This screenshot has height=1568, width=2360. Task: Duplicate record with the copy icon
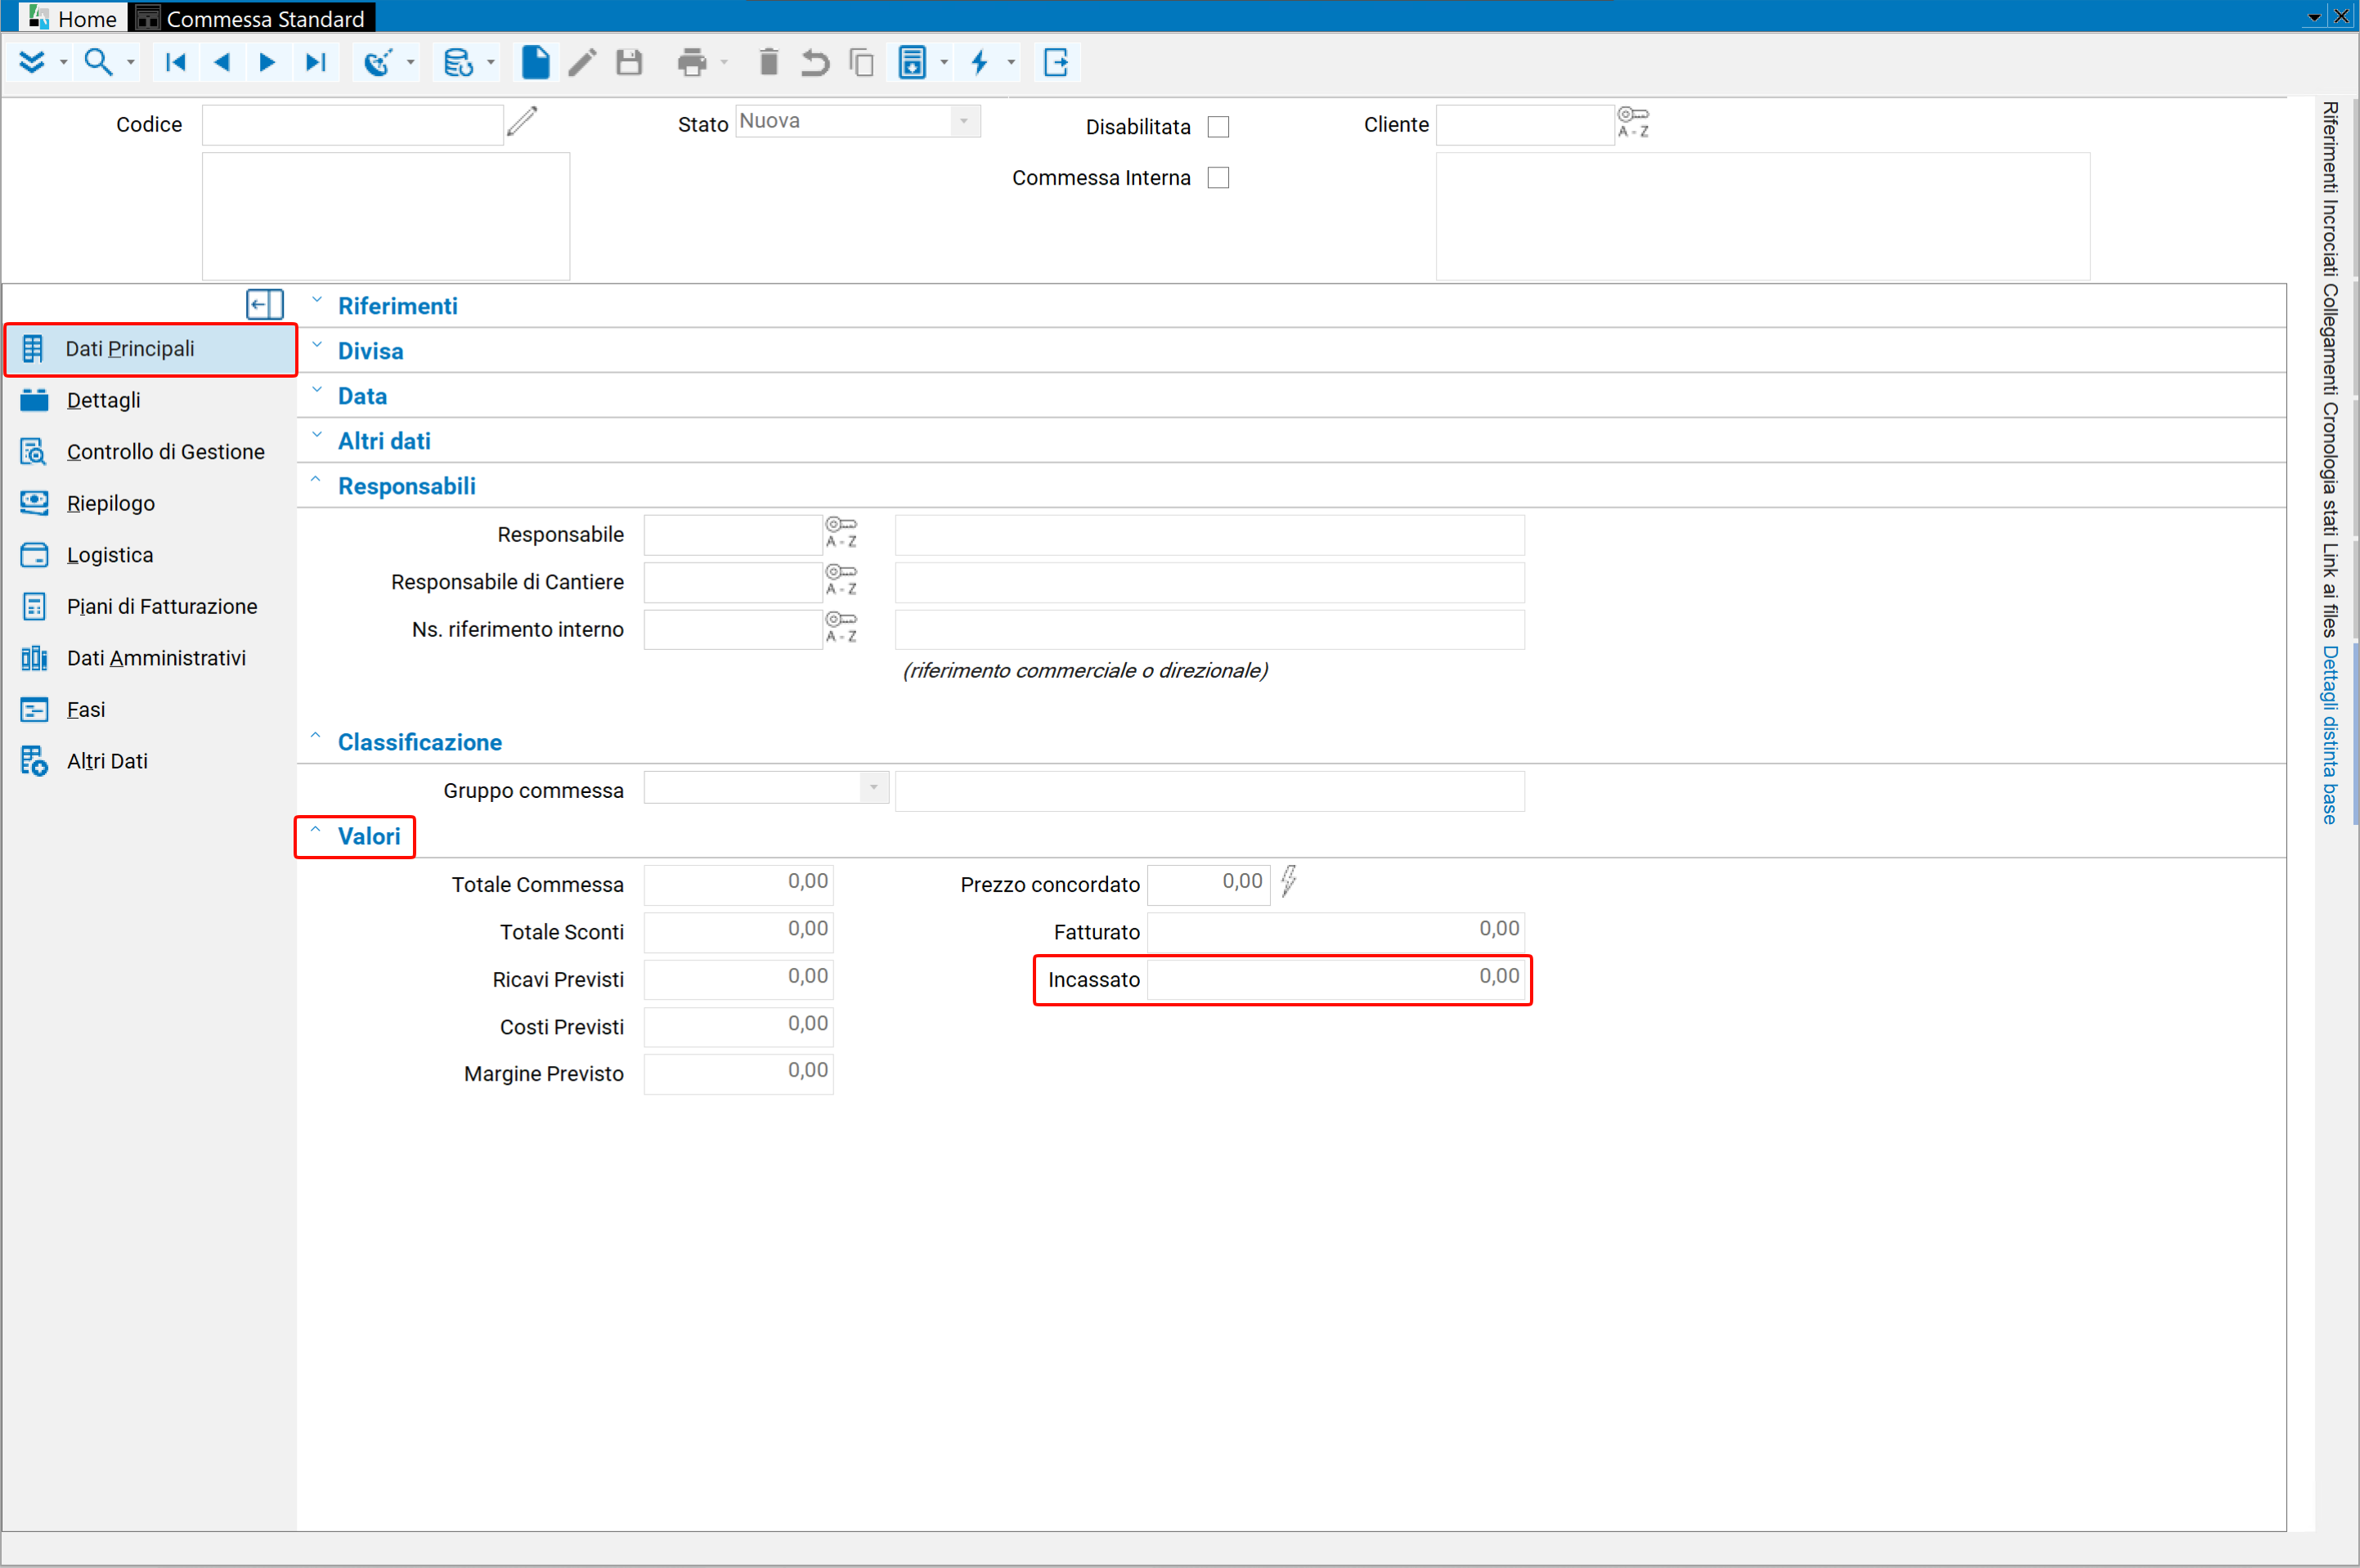click(x=861, y=62)
